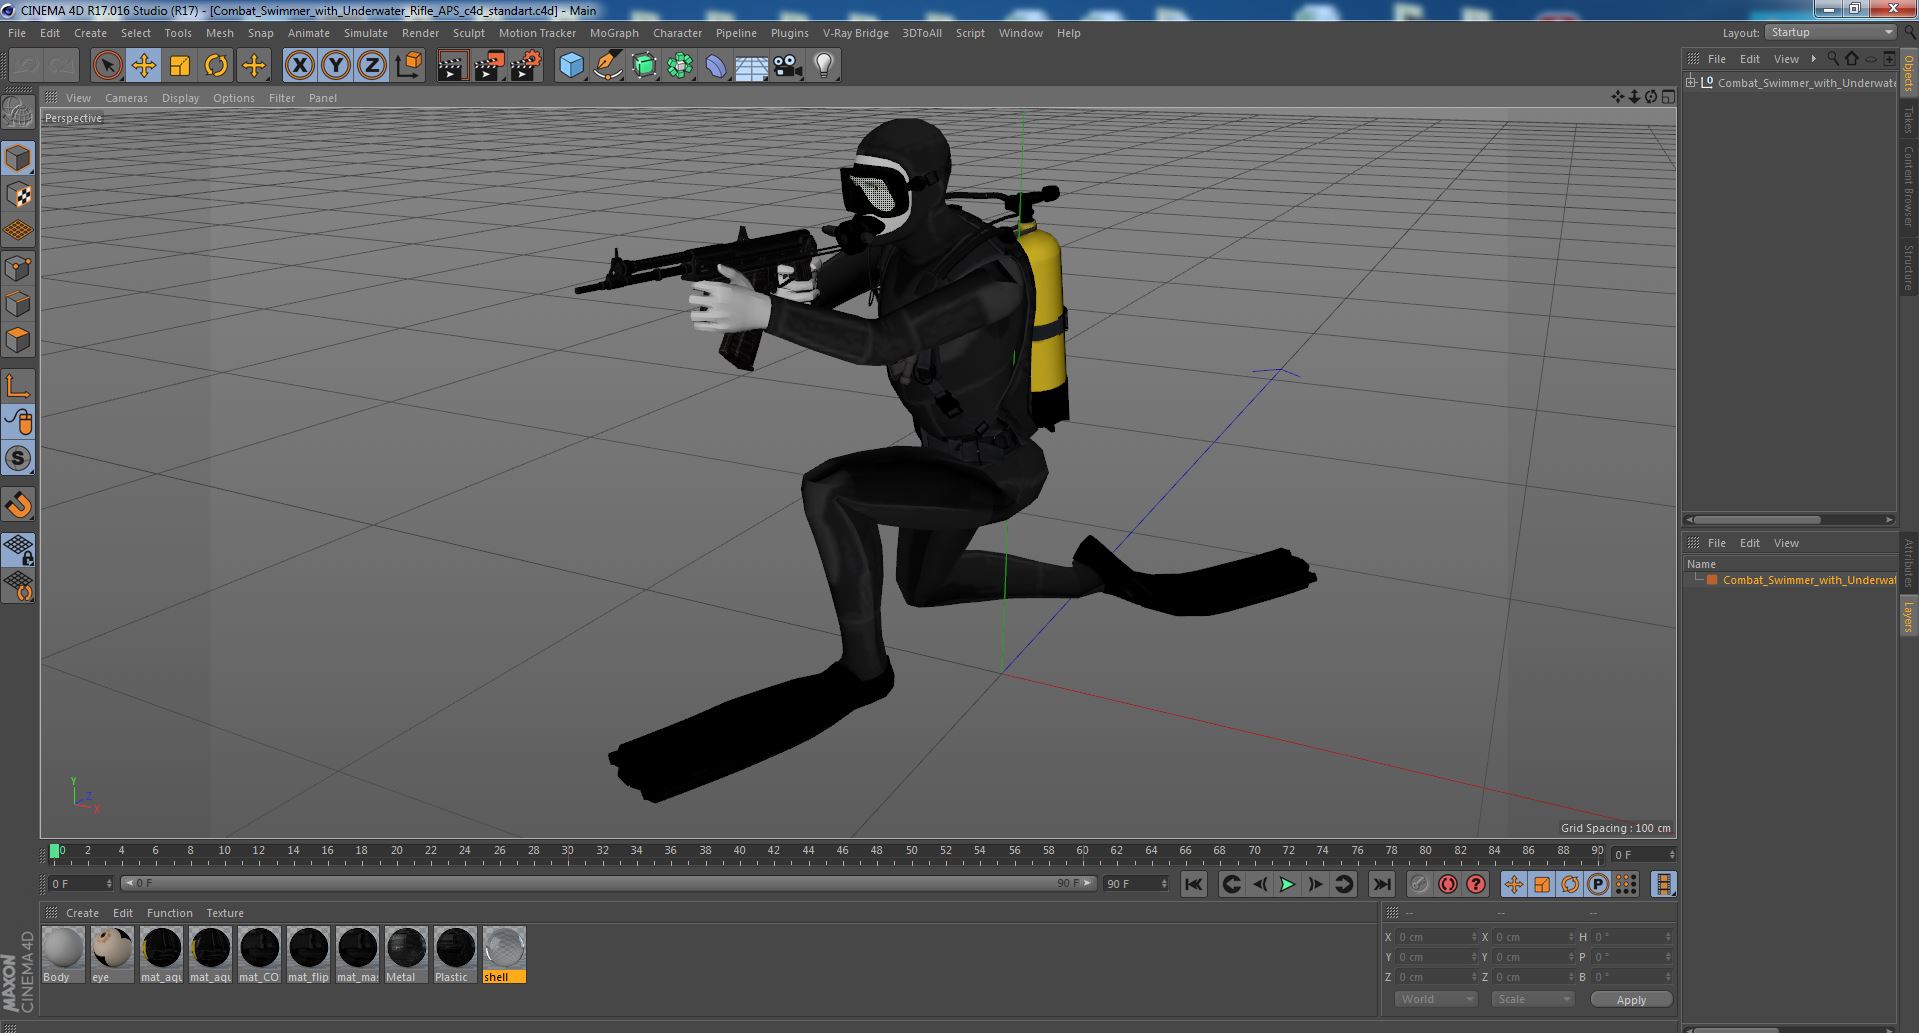Screen dimensions: 1919x1033
Task: Add a Cube primitive object
Action: pyautogui.click(x=571, y=66)
